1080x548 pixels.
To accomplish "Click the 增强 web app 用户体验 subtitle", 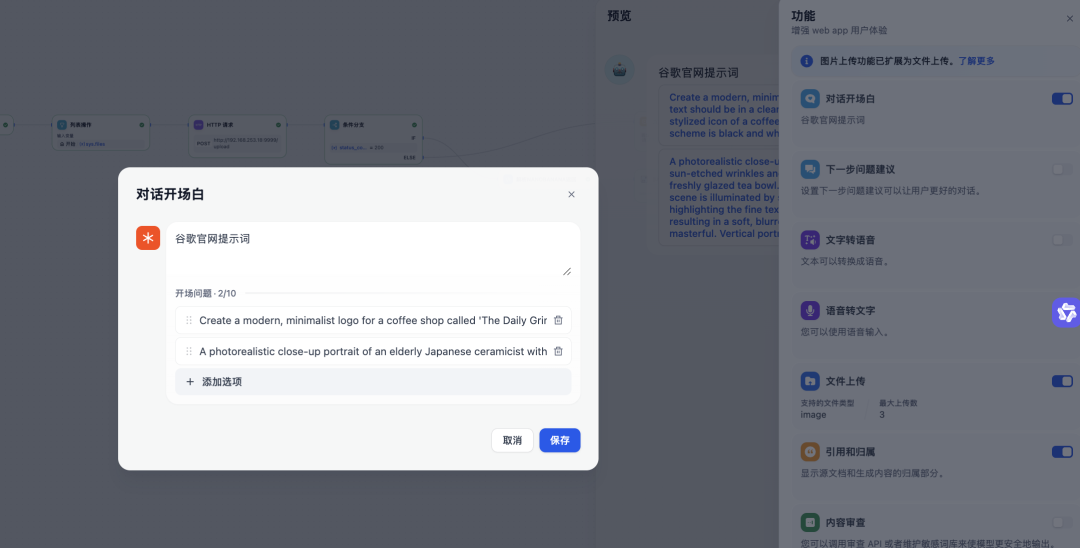I will (839, 31).
